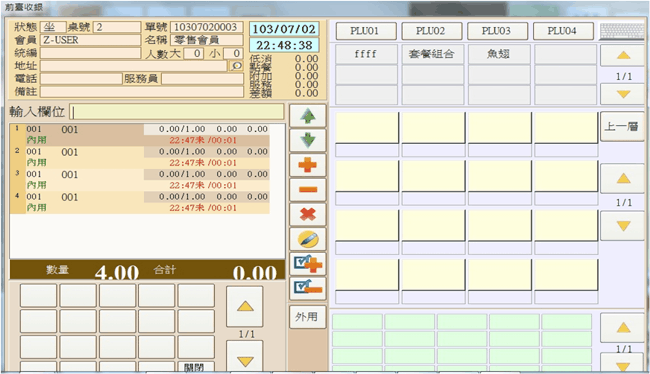The image size is (650, 374).
Task: Open the pencil edit icon
Action: tap(307, 239)
